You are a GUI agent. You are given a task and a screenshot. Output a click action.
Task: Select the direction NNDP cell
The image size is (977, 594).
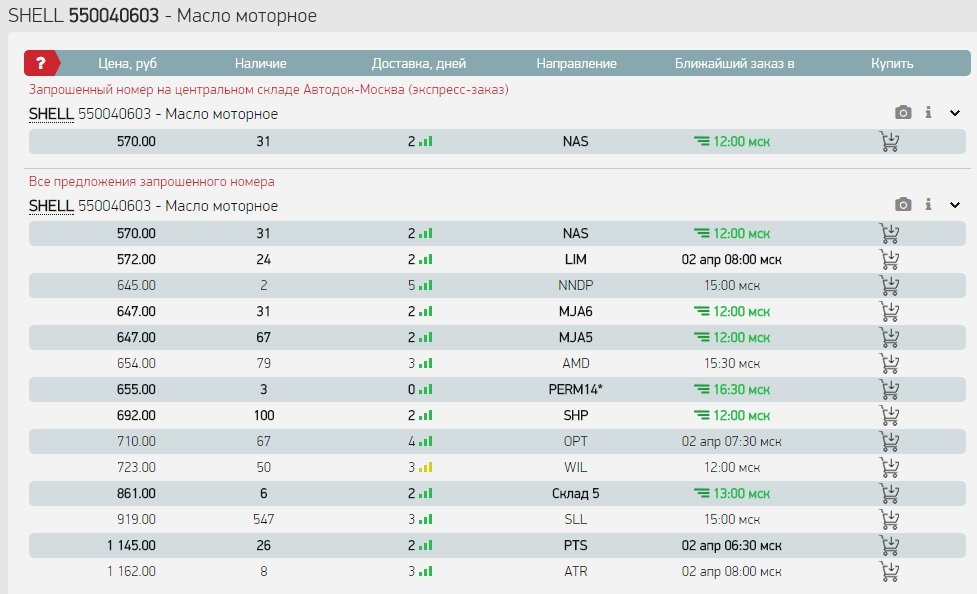pos(576,285)
